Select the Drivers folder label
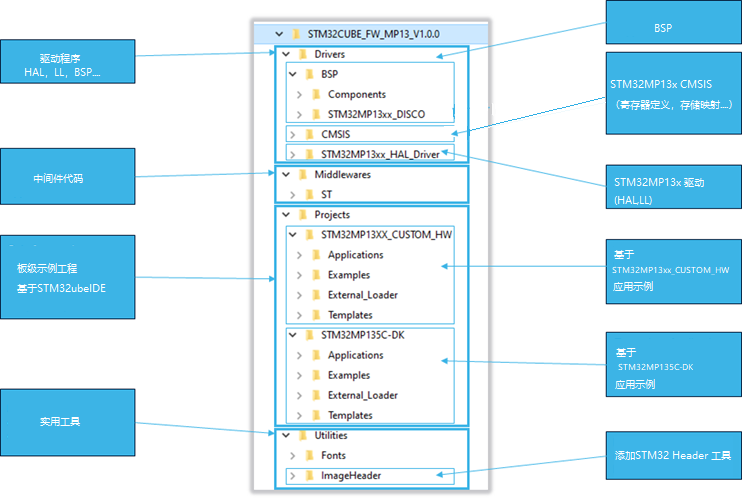742x499 pixels. tap(329, 54)
